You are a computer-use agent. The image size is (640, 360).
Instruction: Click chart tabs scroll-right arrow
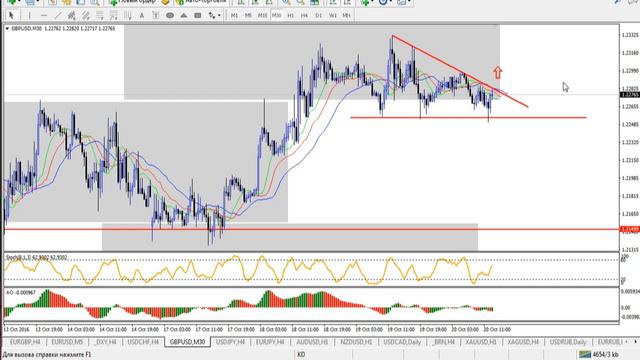click(x=635, y=342)
